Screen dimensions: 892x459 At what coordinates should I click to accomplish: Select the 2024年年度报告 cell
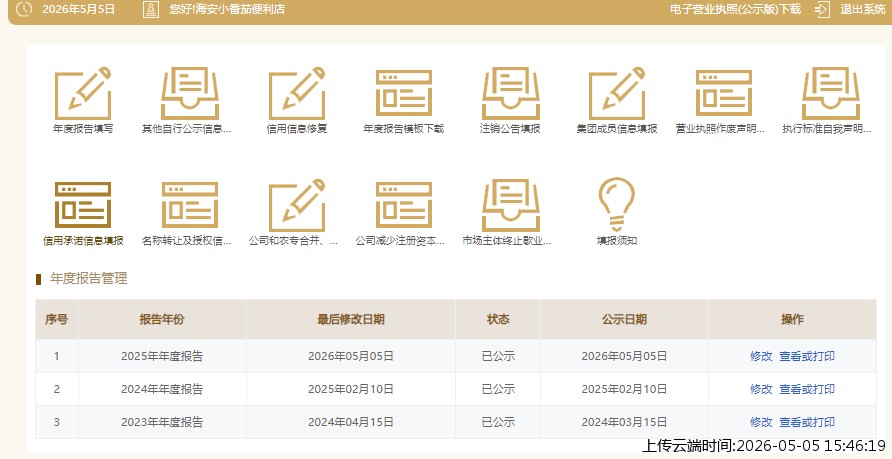coord(162,389)
